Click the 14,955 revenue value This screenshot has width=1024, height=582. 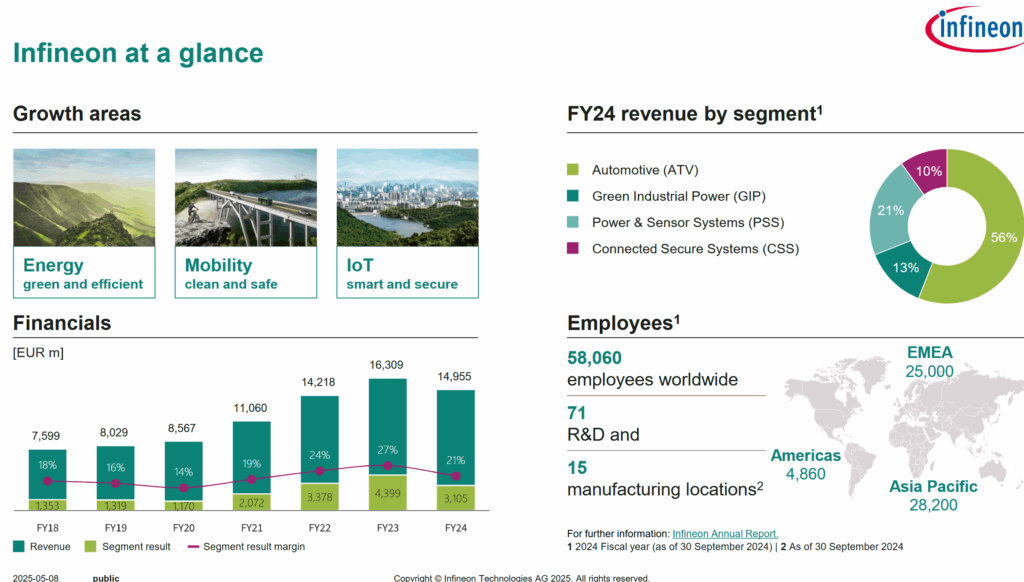click(x=455, y=376)
